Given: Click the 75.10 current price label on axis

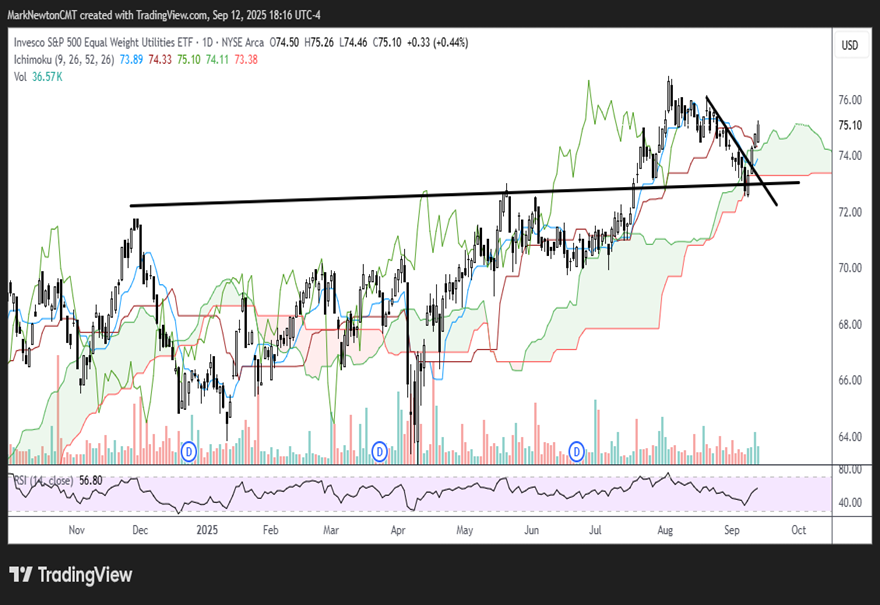Looking at the screenshot, I should coord(850,125).
